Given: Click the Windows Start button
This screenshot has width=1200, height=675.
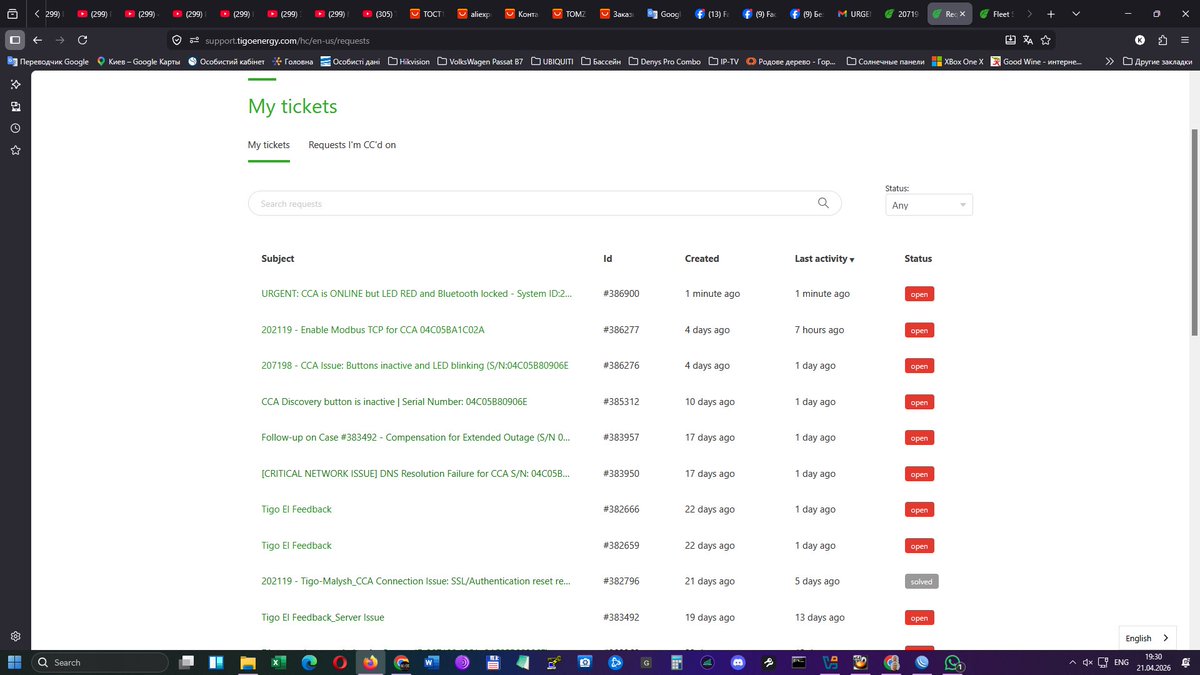Looking at the screenshot, I should click(15, 662).
